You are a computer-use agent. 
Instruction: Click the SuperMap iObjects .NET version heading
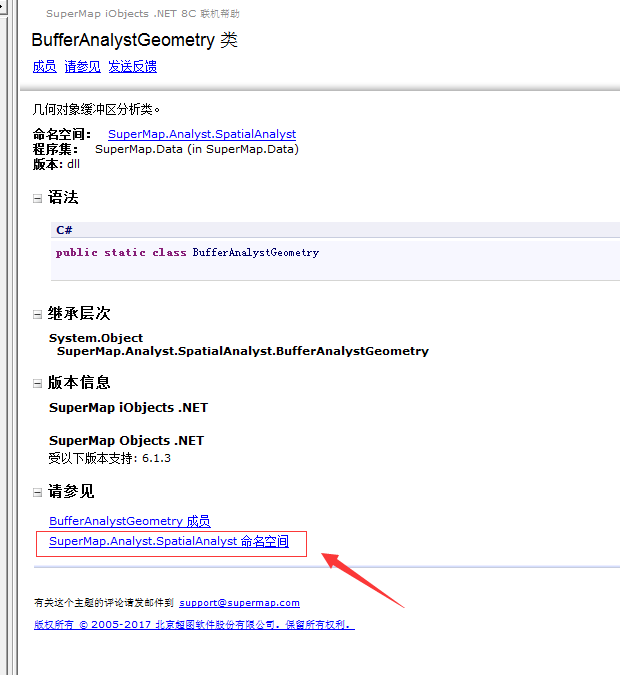[x=128, y=408]
